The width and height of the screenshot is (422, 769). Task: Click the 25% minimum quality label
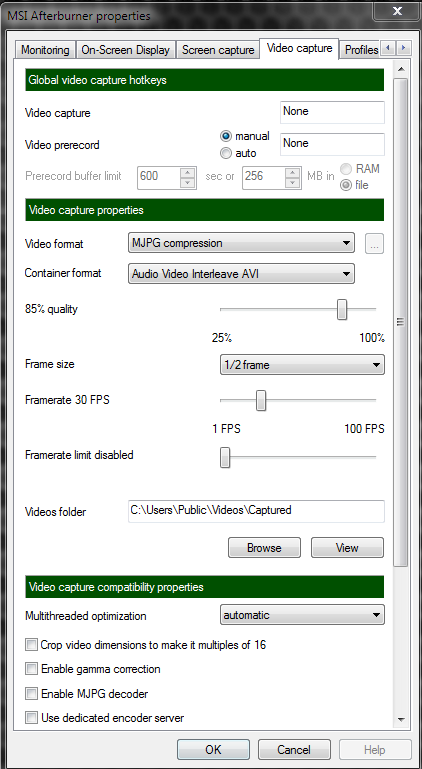(222, 338)
